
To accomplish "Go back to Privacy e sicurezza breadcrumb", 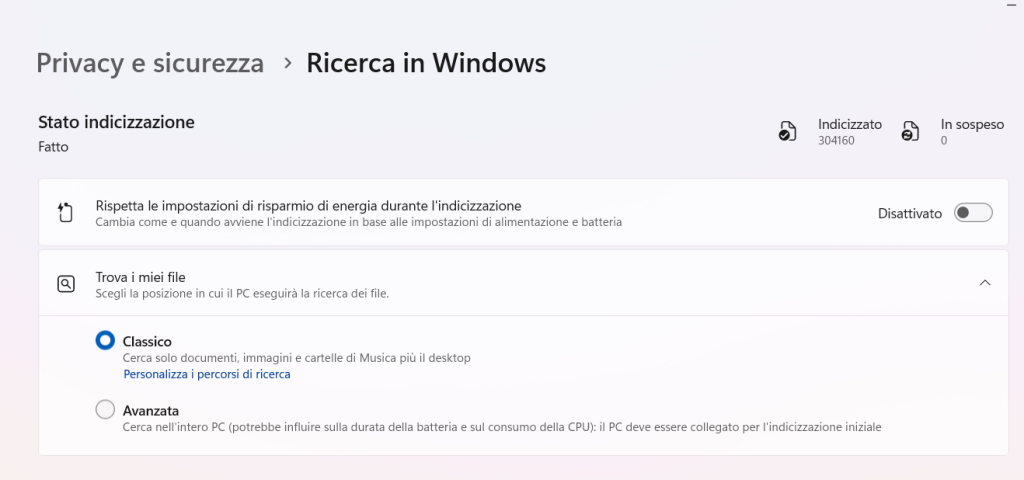I will [x=150, y=63].
